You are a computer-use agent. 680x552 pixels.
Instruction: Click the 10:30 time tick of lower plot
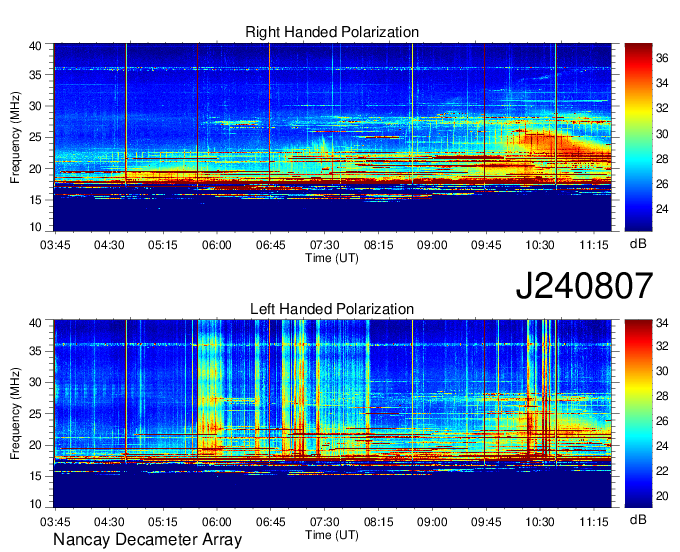coord(539,522)
